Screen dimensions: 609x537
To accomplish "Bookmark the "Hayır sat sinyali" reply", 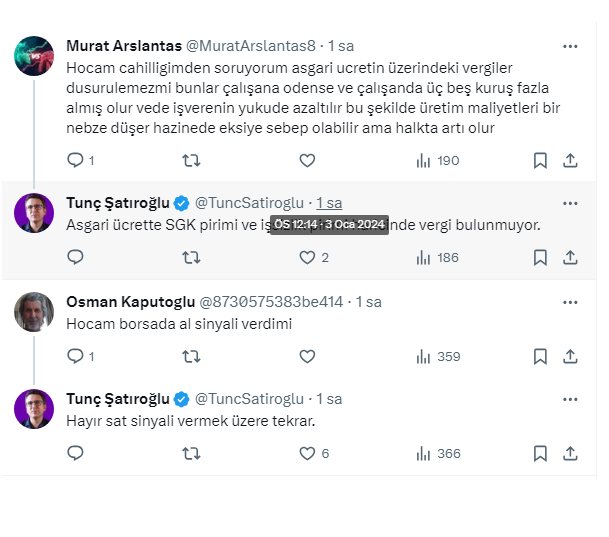I will click(540, 453).
